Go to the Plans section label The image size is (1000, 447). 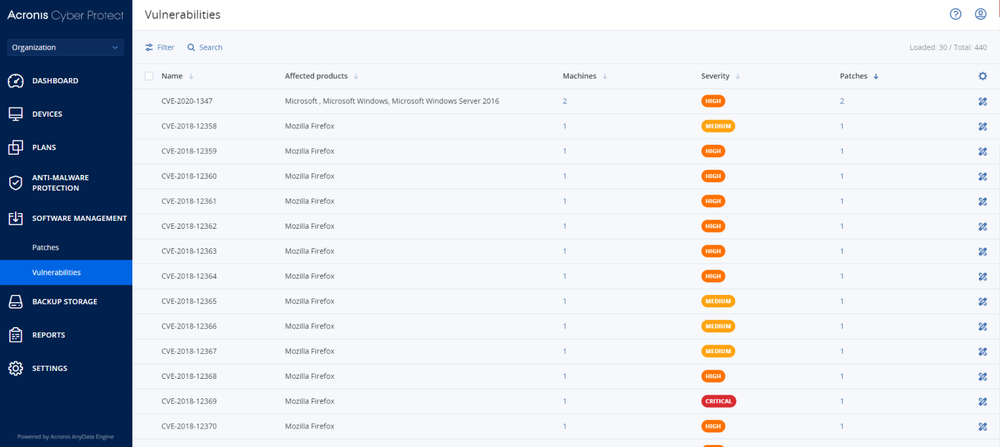(44, 147)
